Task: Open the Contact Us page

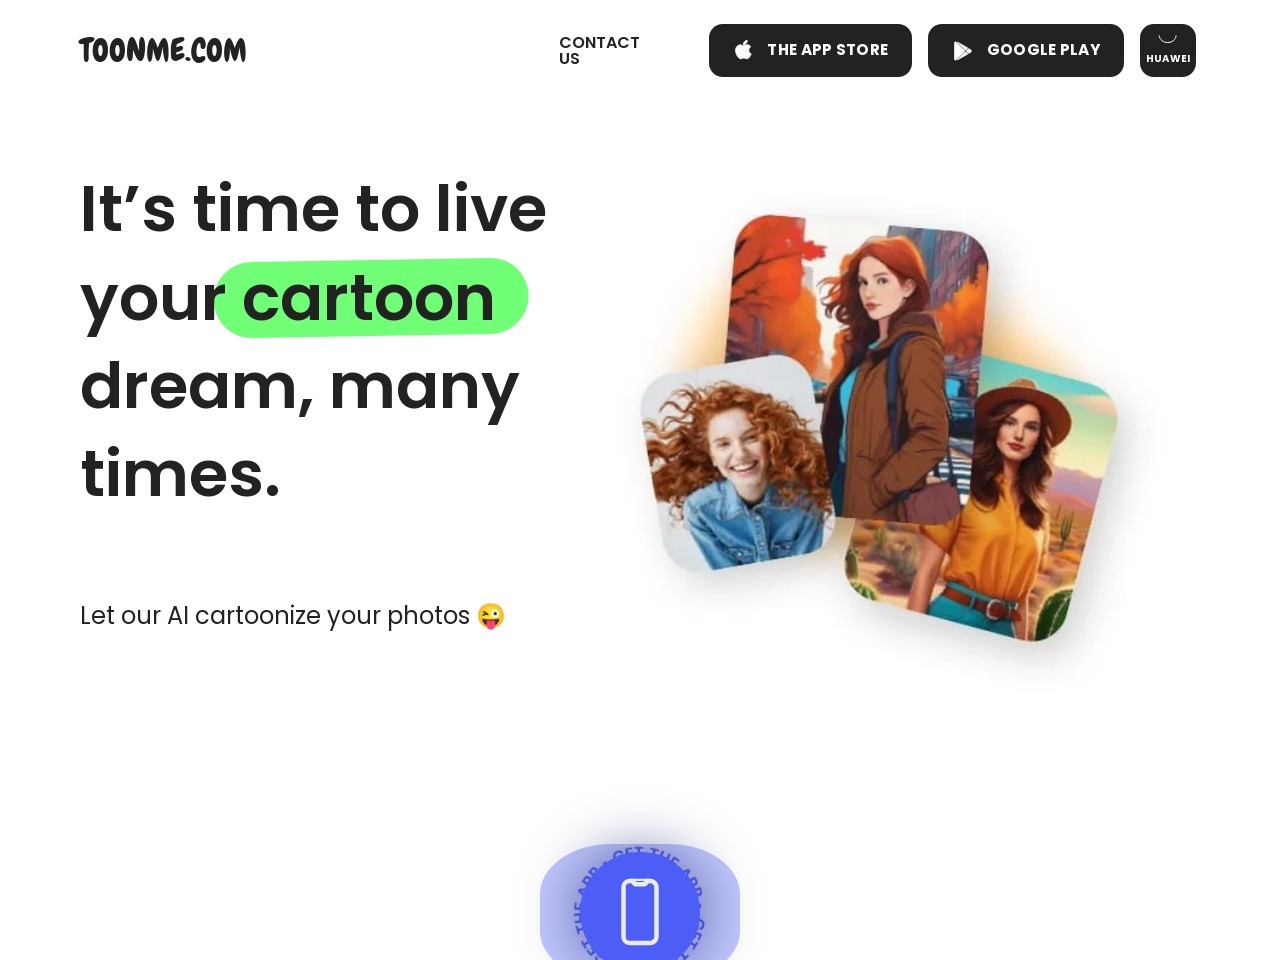Action: click(599, 50)
